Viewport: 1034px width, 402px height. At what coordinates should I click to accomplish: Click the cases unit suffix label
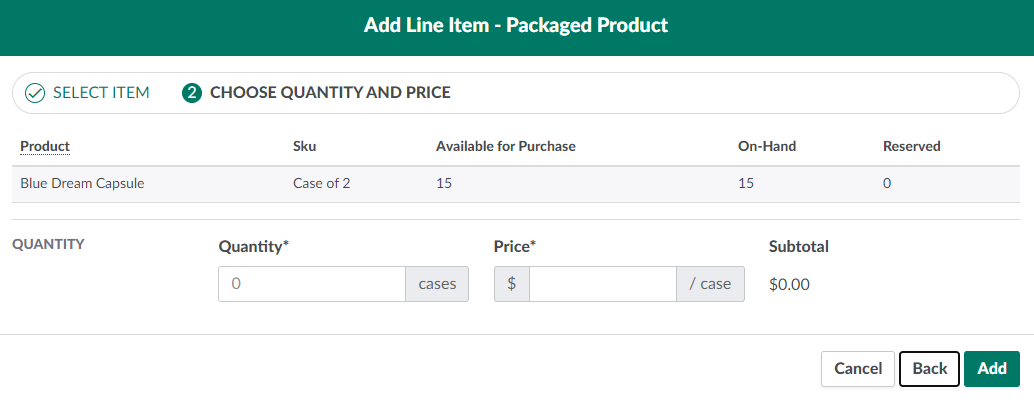tap(437, 284)
